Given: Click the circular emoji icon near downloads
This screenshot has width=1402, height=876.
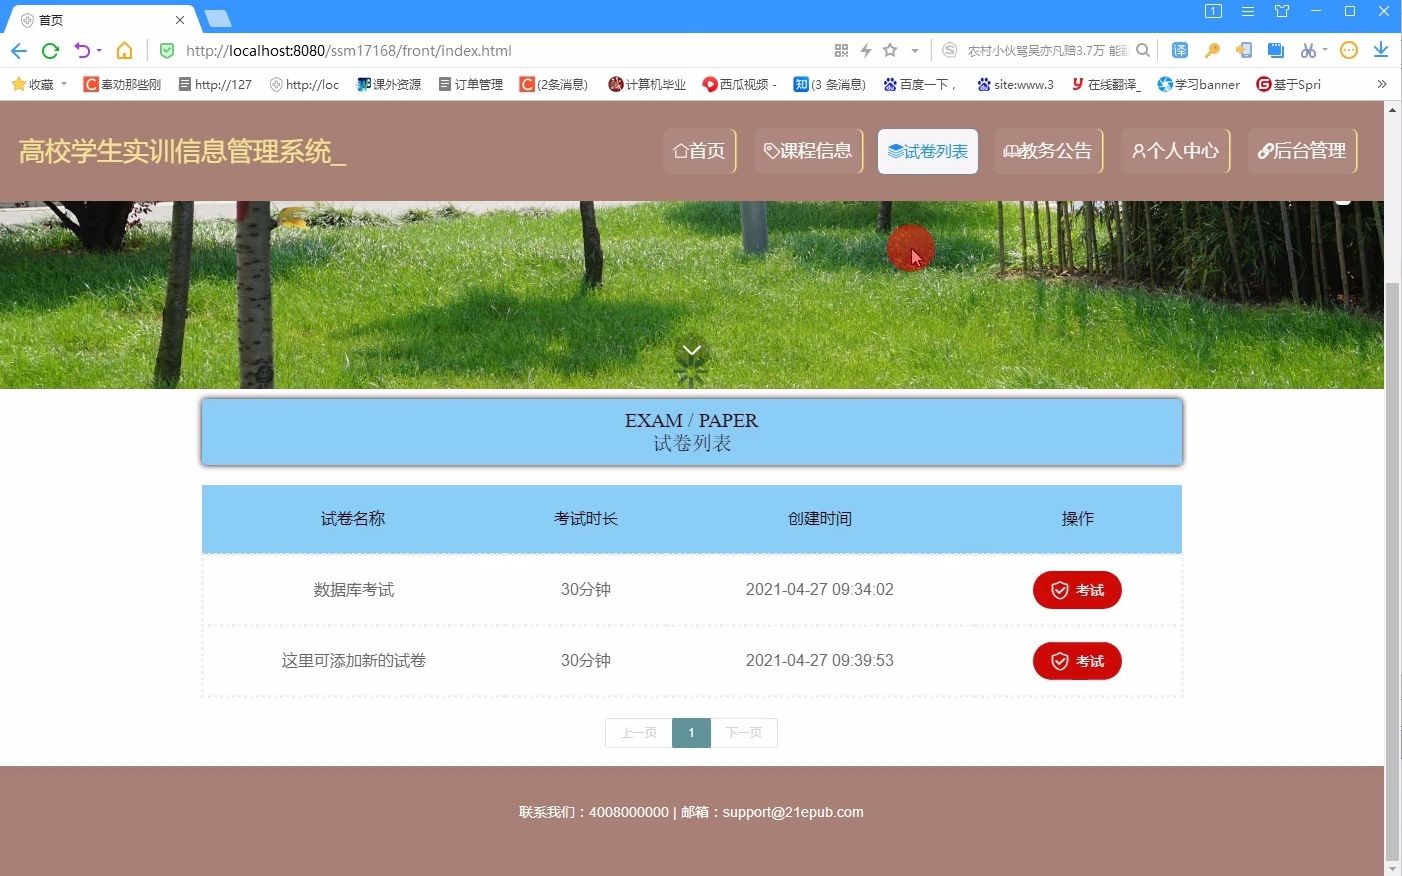Looking at the screenshot, I should (1348, 50).
